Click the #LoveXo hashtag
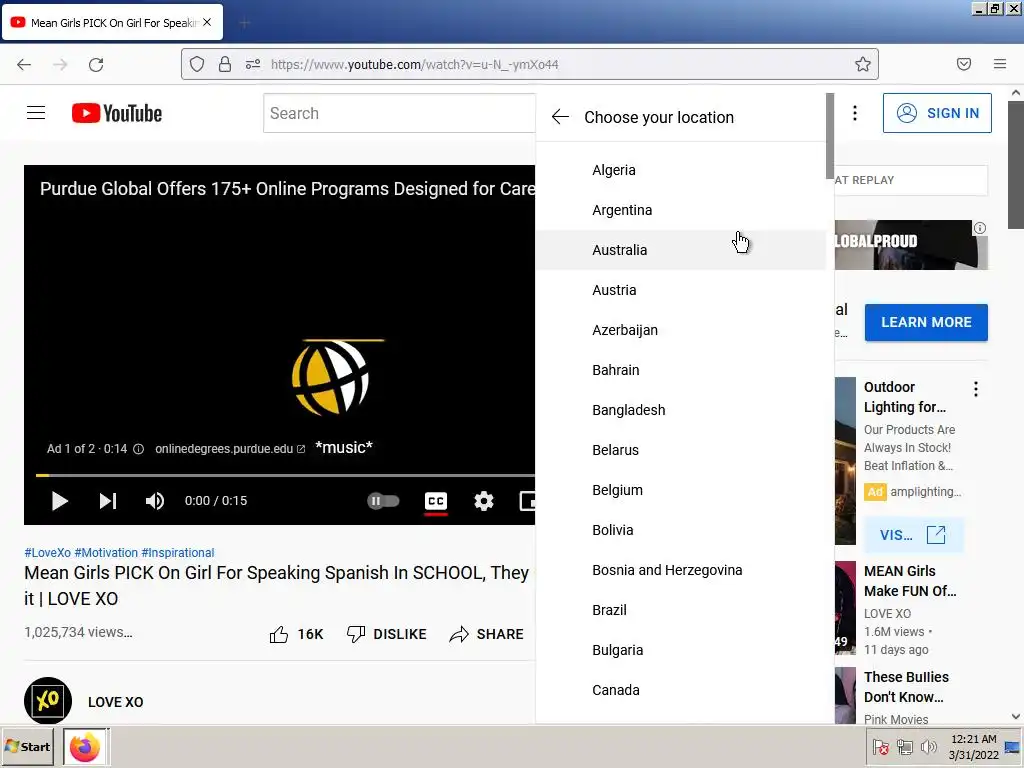Image resolution: width=1024 pixels, height=768 pixels. [47, 552]
